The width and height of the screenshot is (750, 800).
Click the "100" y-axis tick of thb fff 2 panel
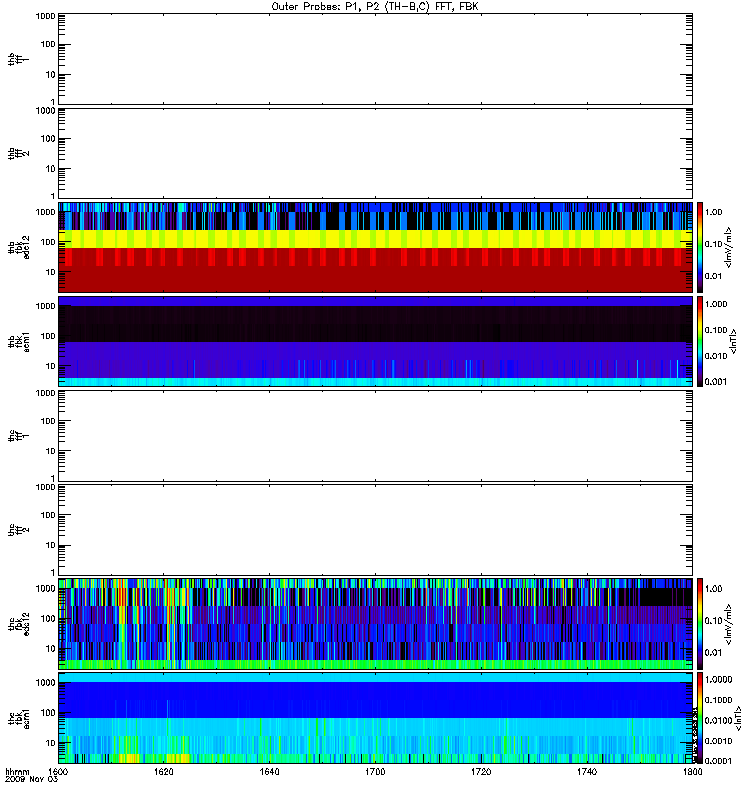48,139
